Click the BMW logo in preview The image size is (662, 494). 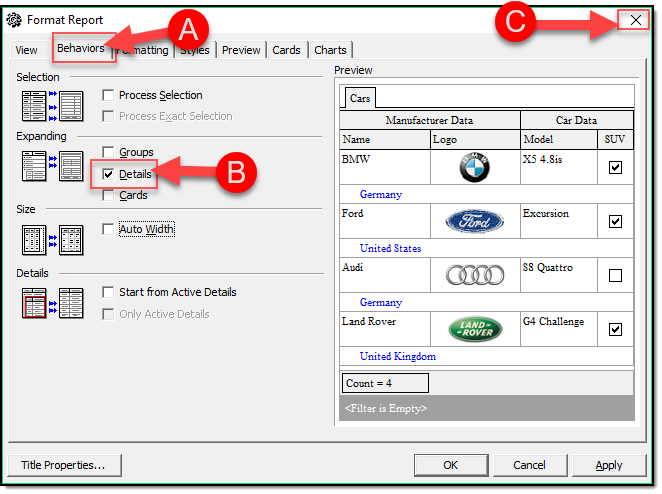[x=475, y=168]
